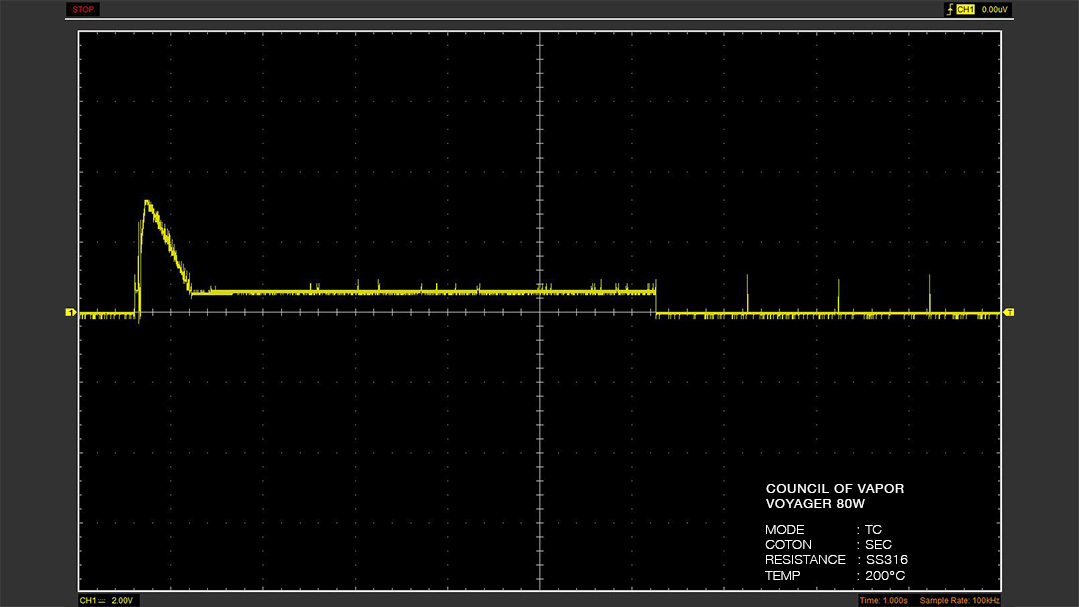Click the trigger level marker on right edge
Viewport: 1079px width, 607px height.
(x=1009, y=312)
